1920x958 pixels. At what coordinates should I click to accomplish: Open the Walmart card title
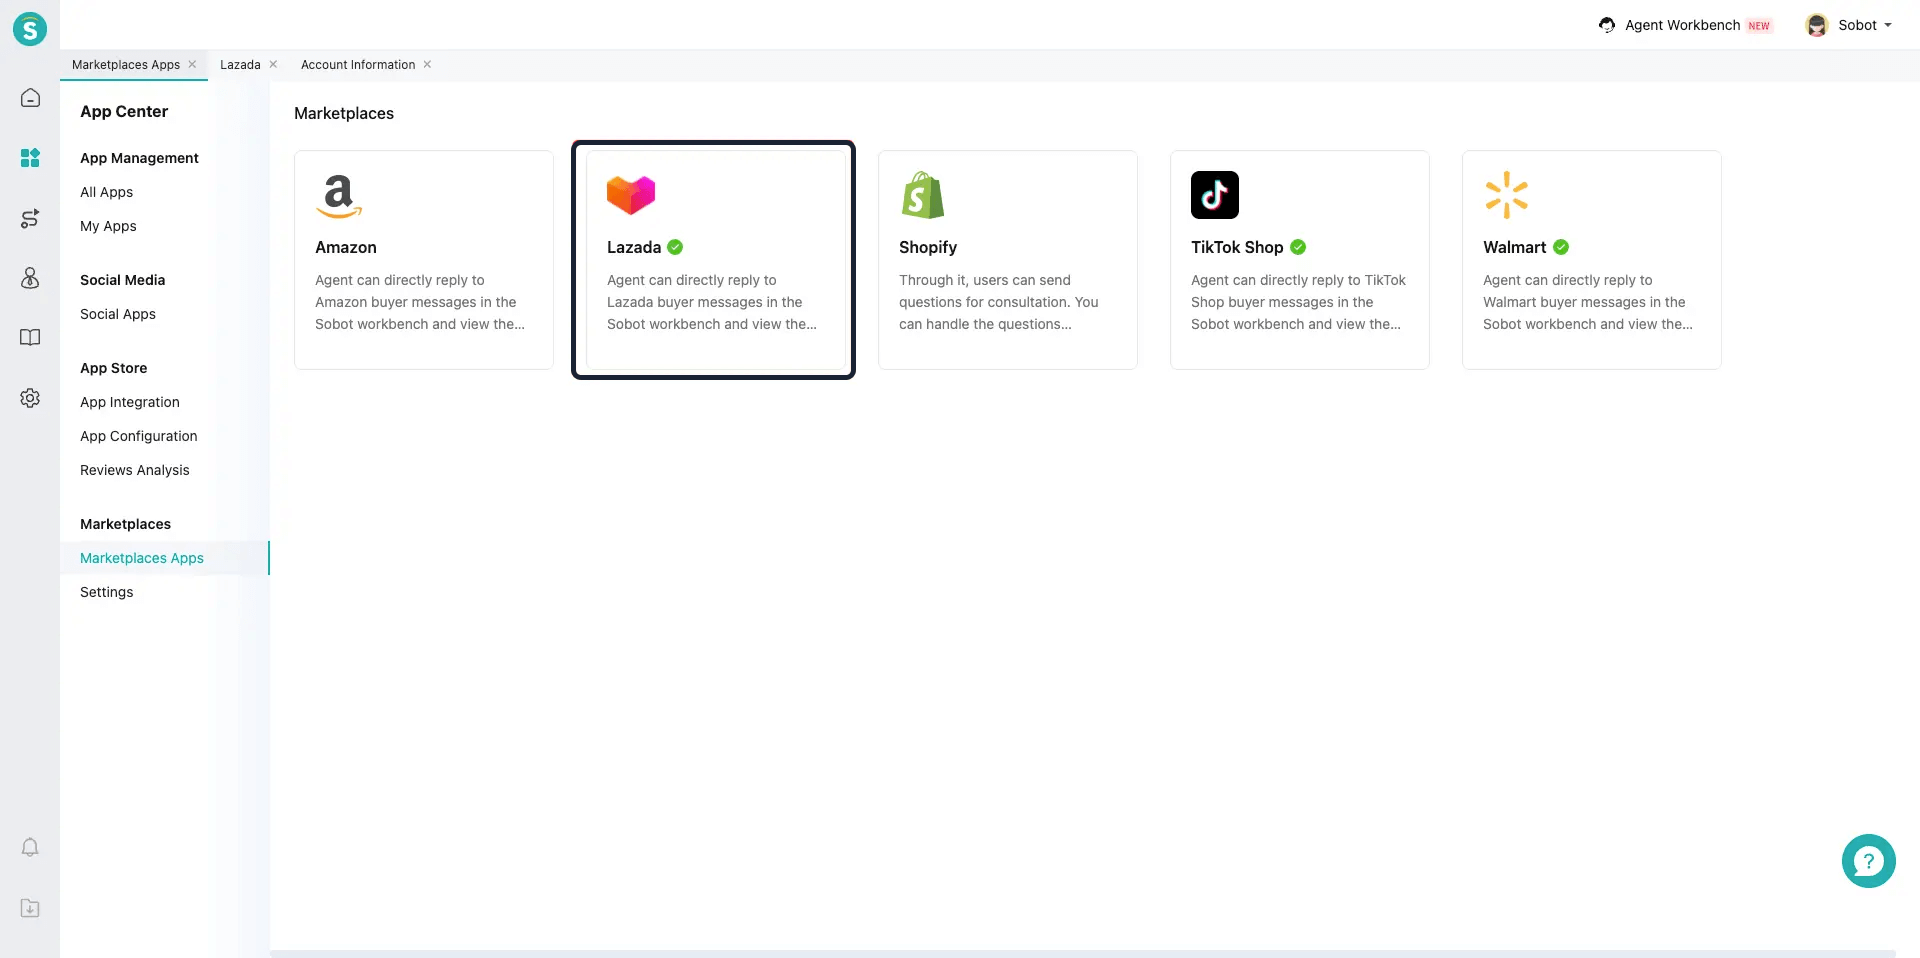point(1514,247)
